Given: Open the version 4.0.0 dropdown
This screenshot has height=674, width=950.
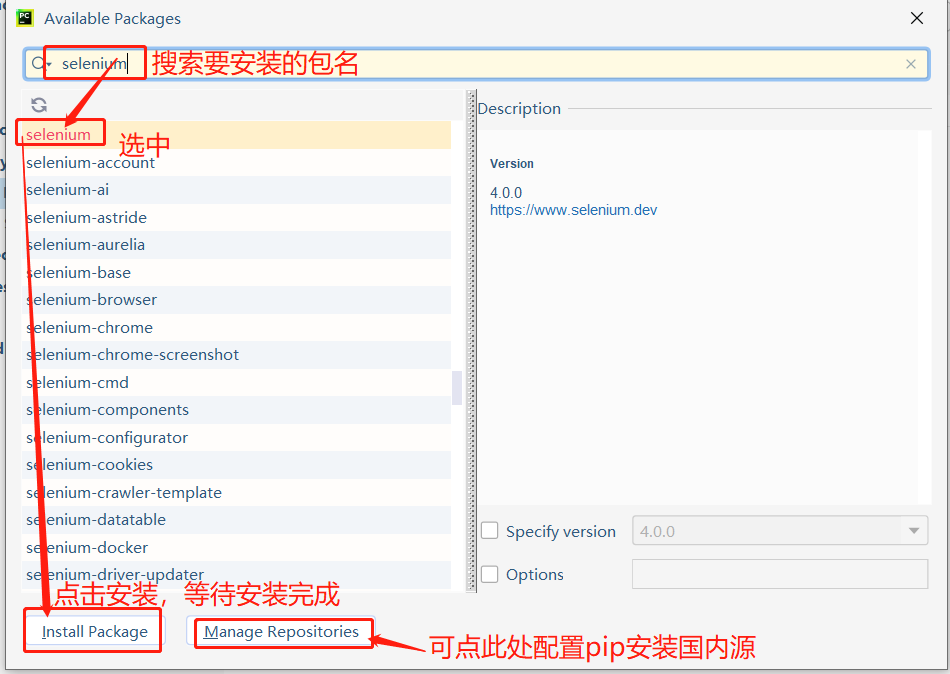Looking at the screenshot, I should pyautogui.click(x=913, y=531).
